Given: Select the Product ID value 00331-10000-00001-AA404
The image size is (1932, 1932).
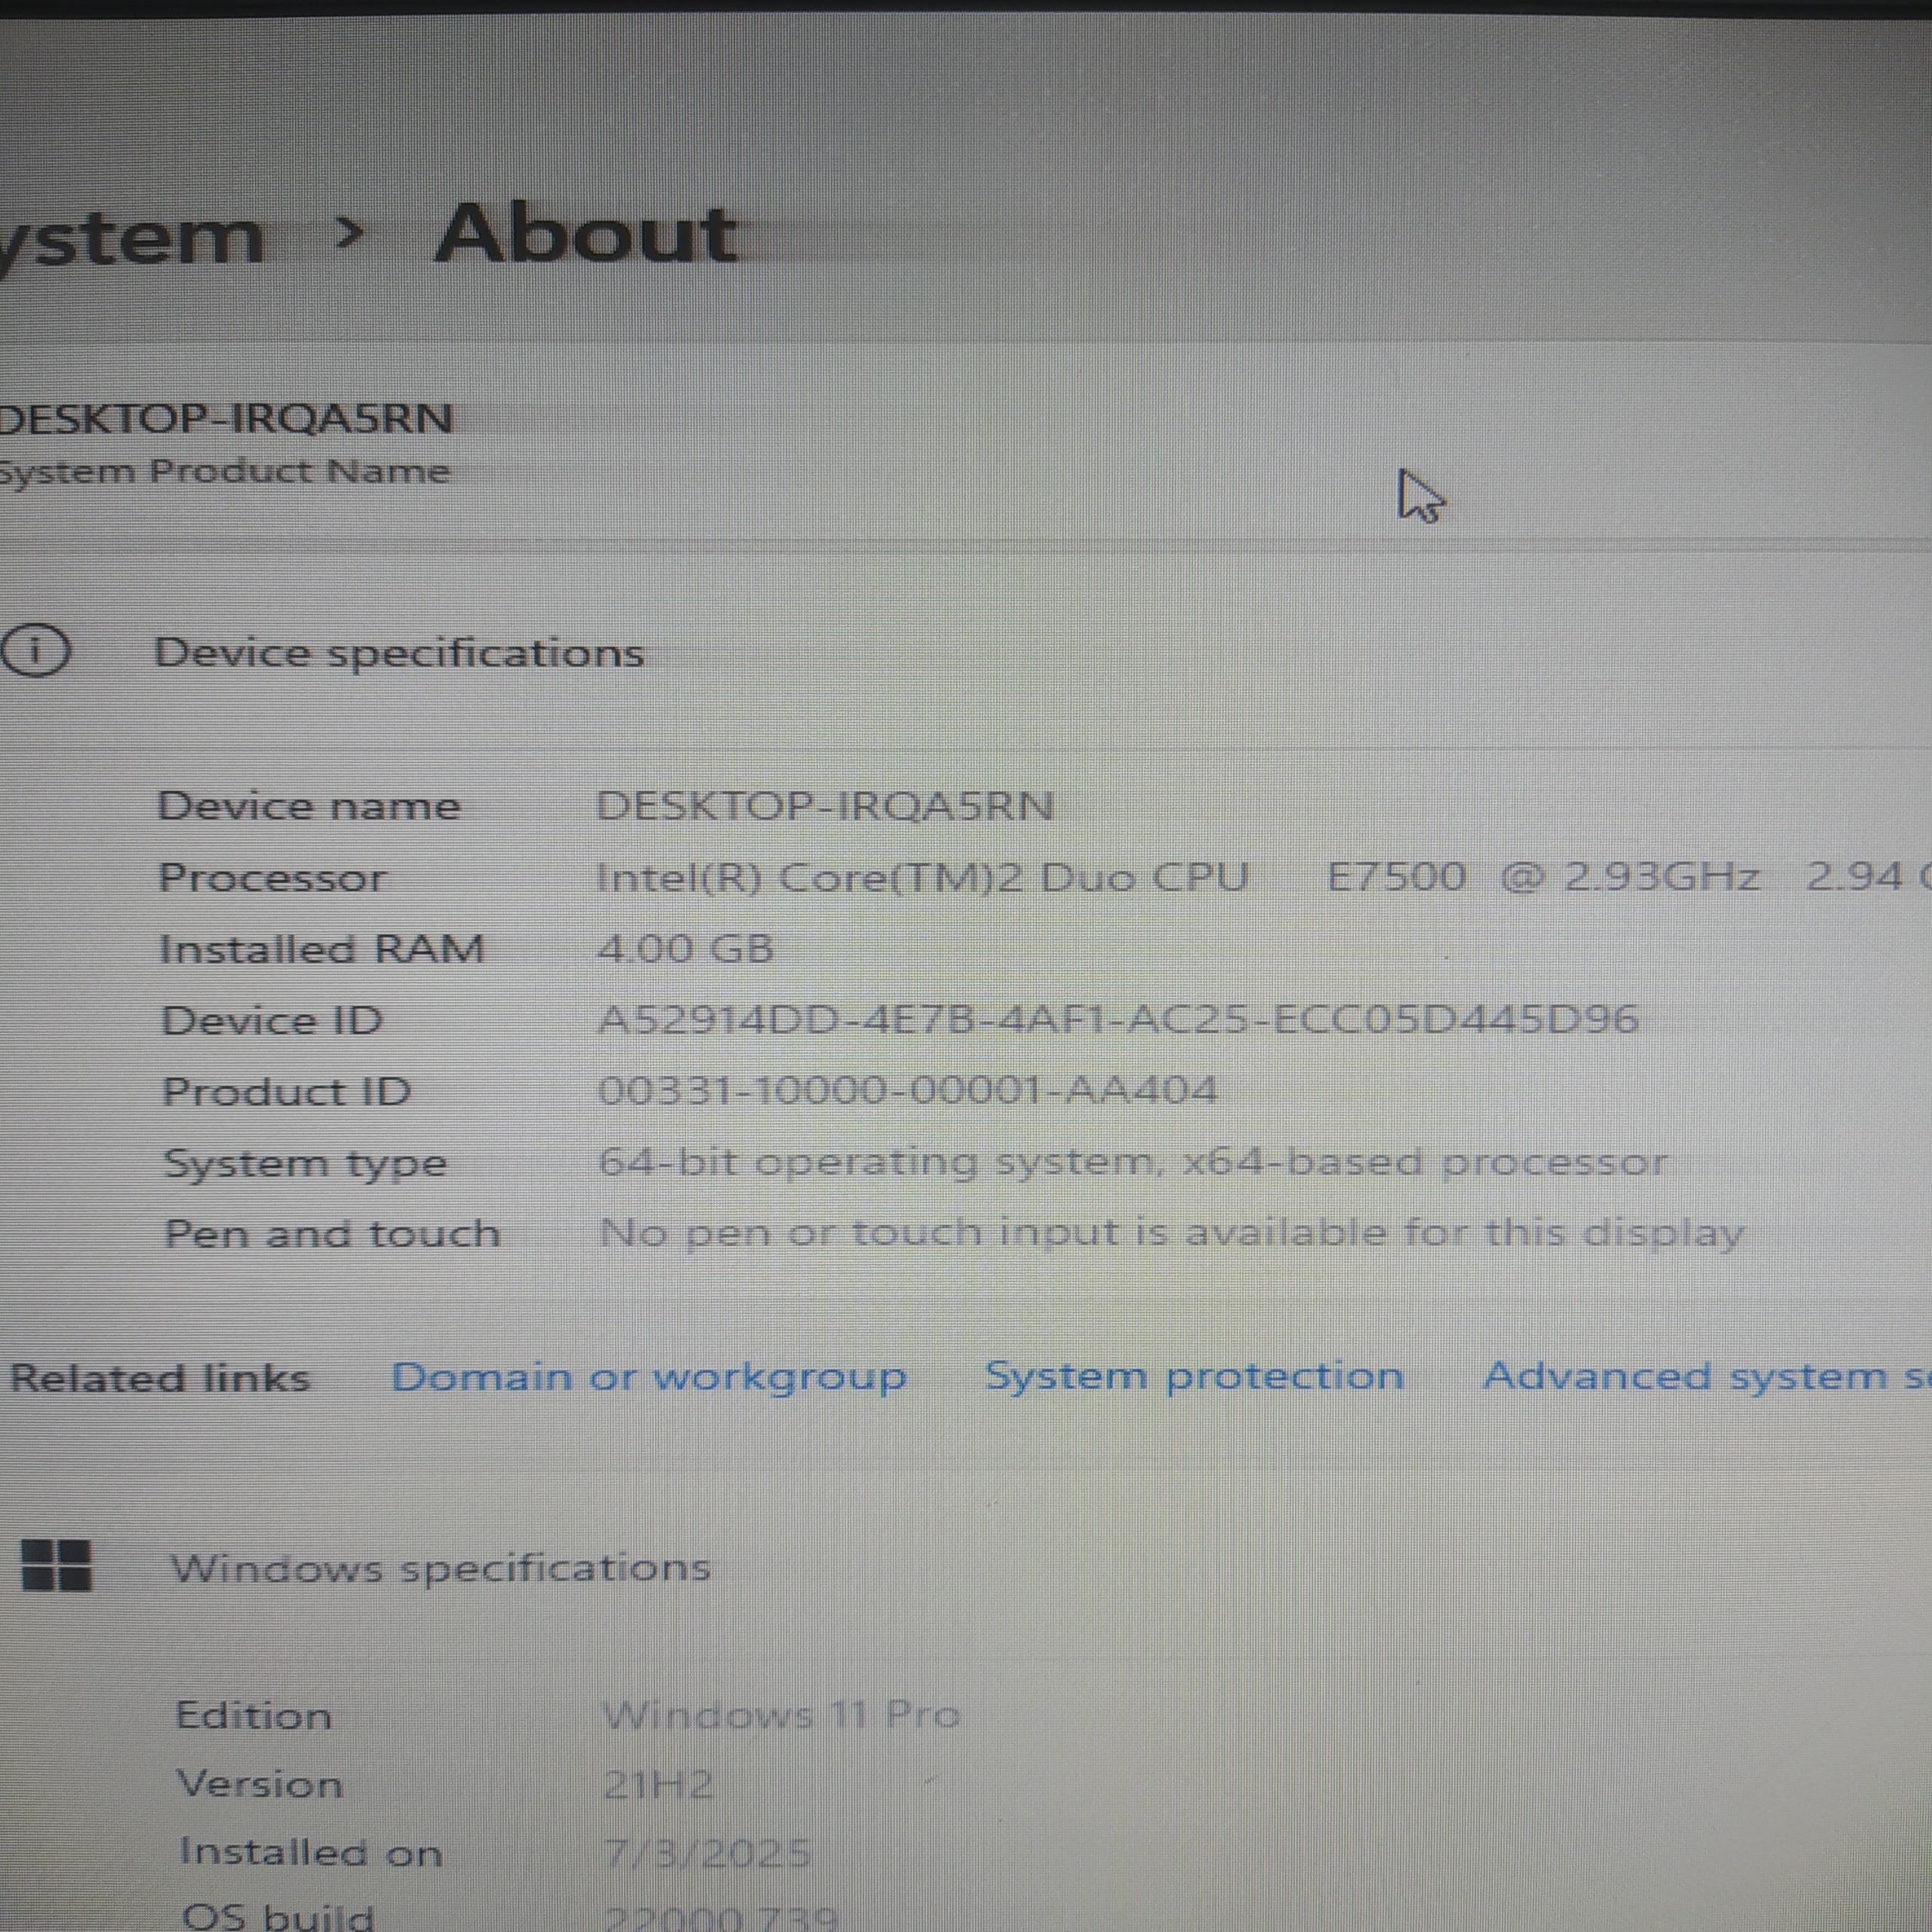Looking at the screenshot, I should pyautogui.click(x=907, y=1090).
